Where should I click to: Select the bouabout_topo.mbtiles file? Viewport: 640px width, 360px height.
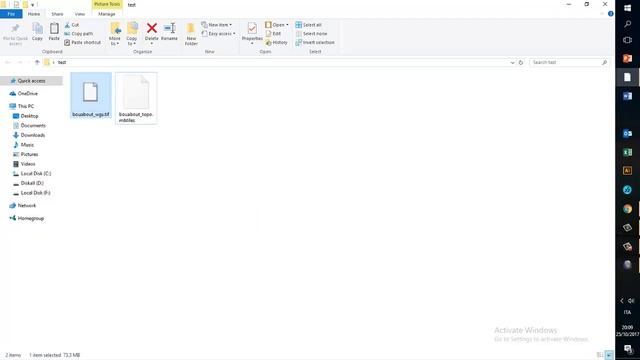[x=136, y=98]
